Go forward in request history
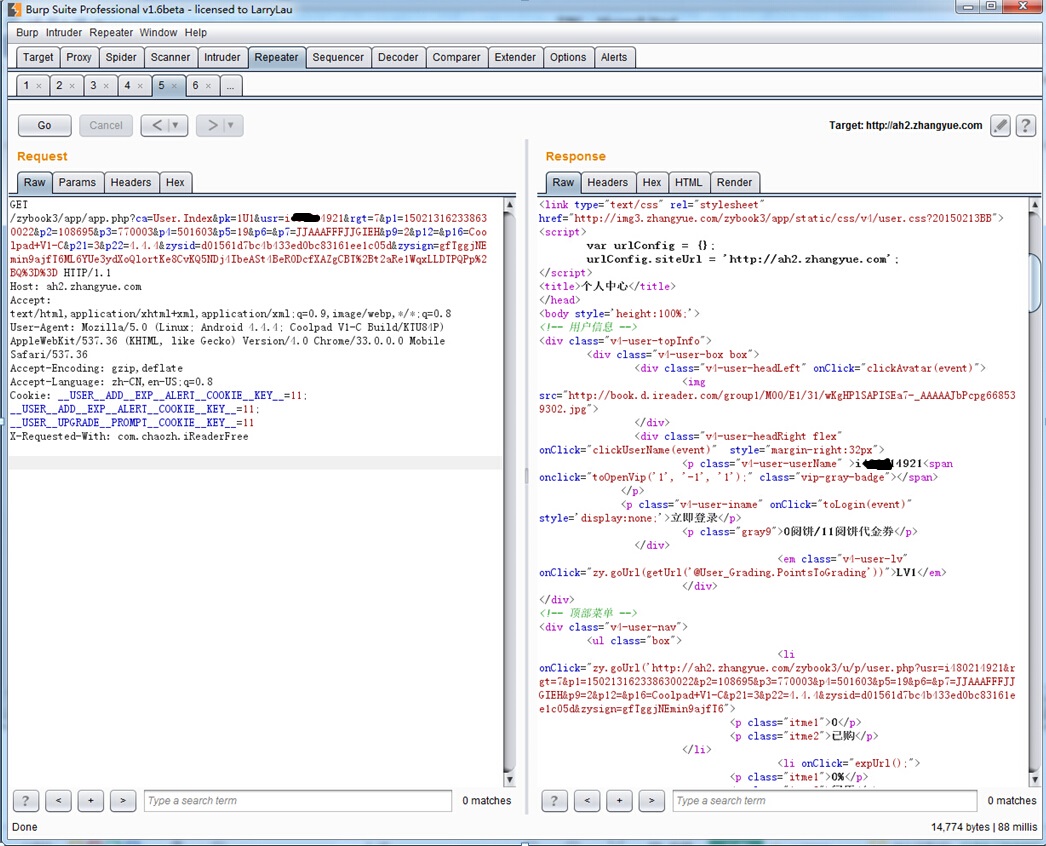Screen dimensions: 1046x846 click(212, 125)
